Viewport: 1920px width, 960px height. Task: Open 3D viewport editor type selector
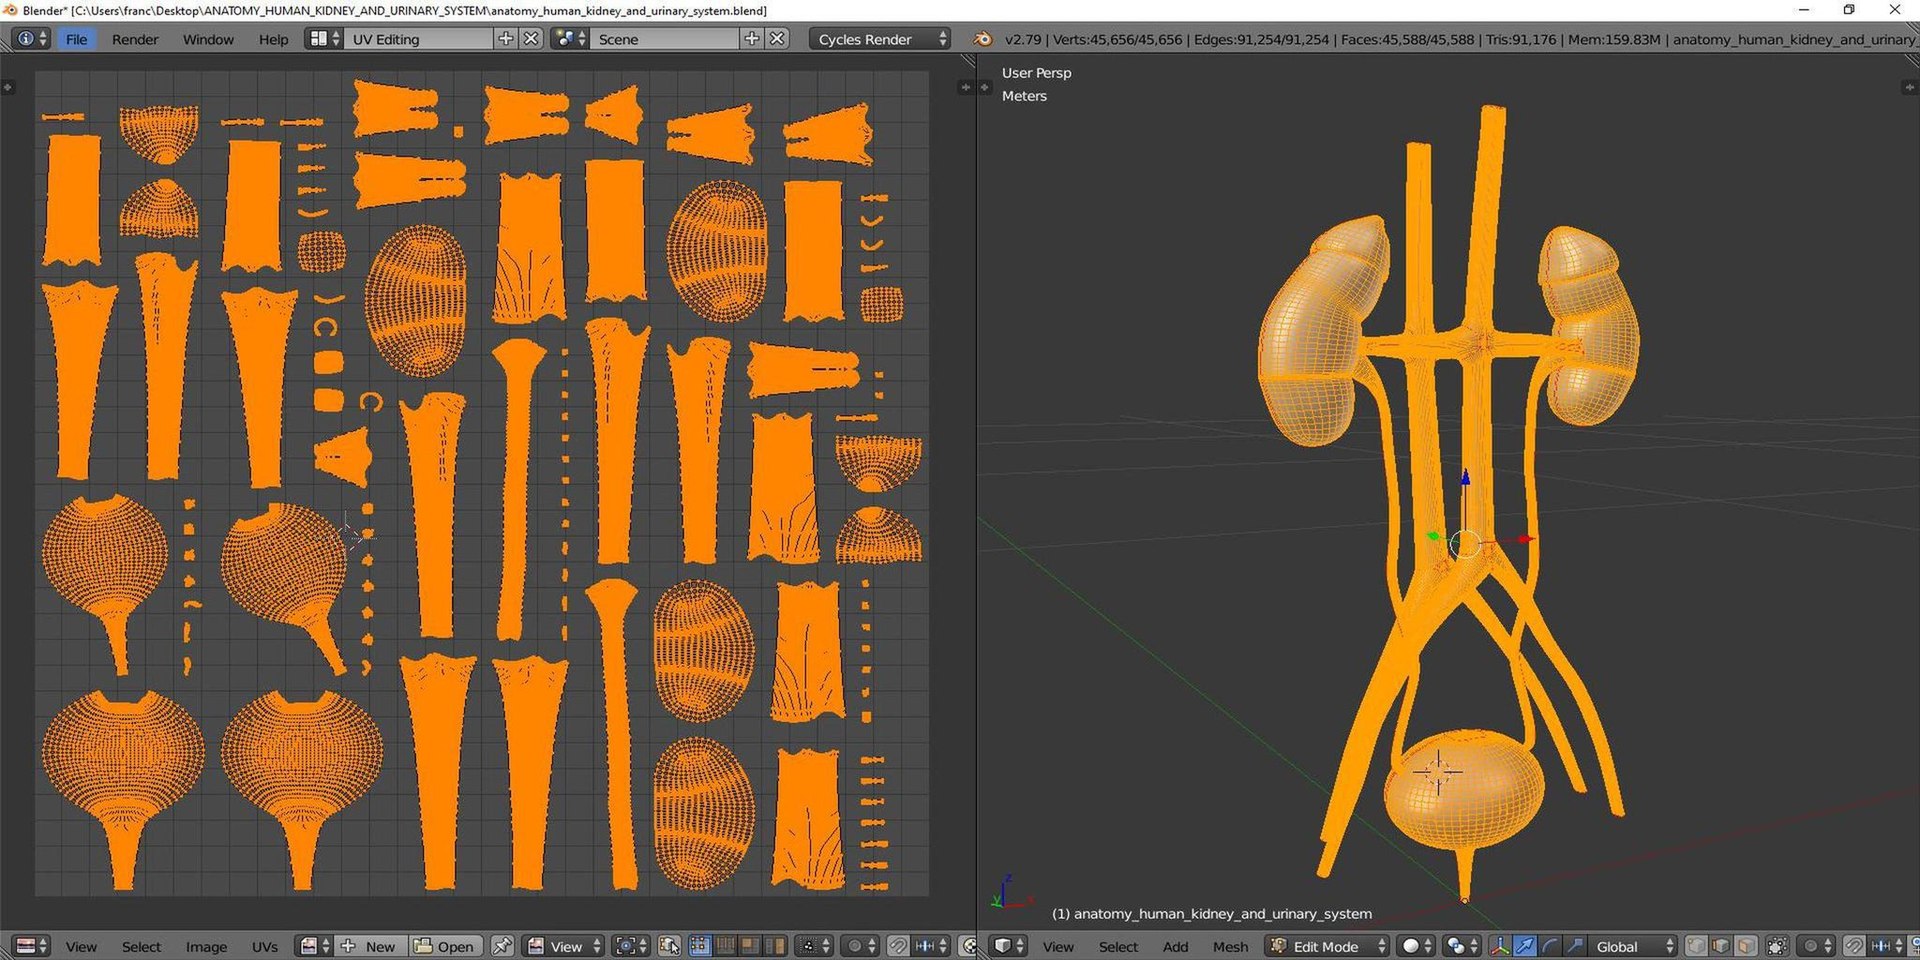click(x=1009, y=946)
